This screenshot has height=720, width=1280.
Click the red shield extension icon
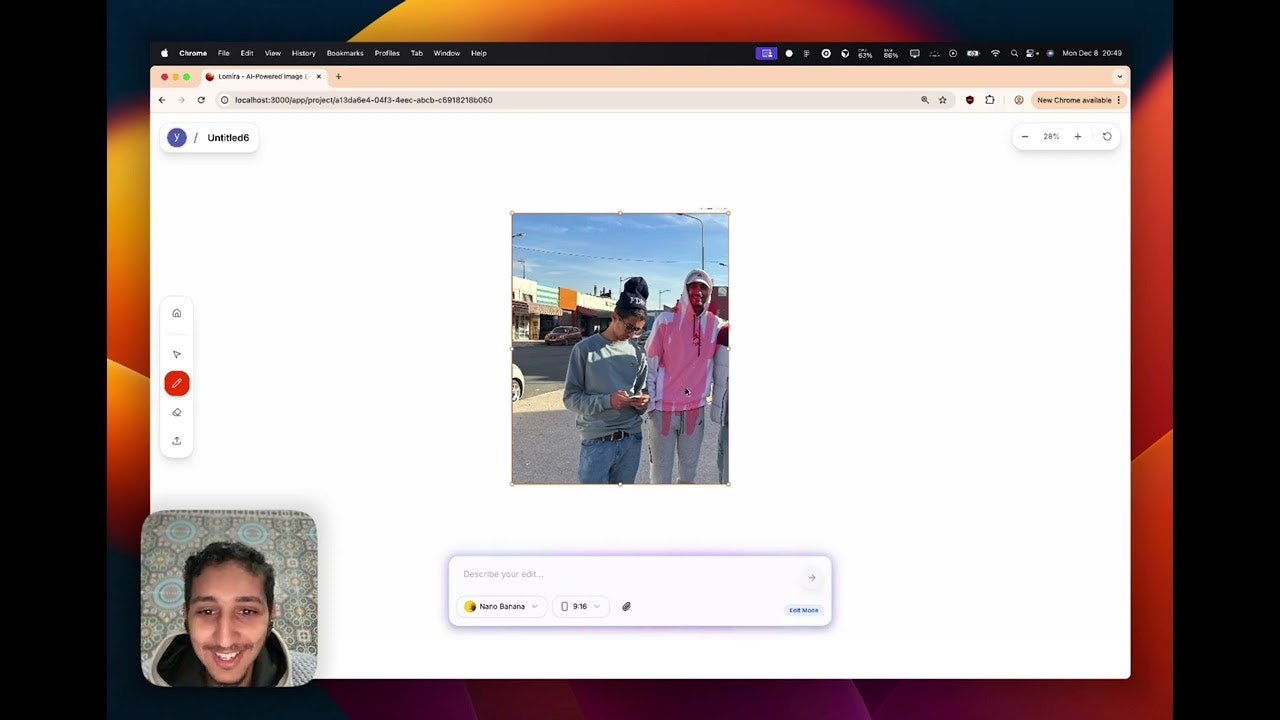coord(969,100)
